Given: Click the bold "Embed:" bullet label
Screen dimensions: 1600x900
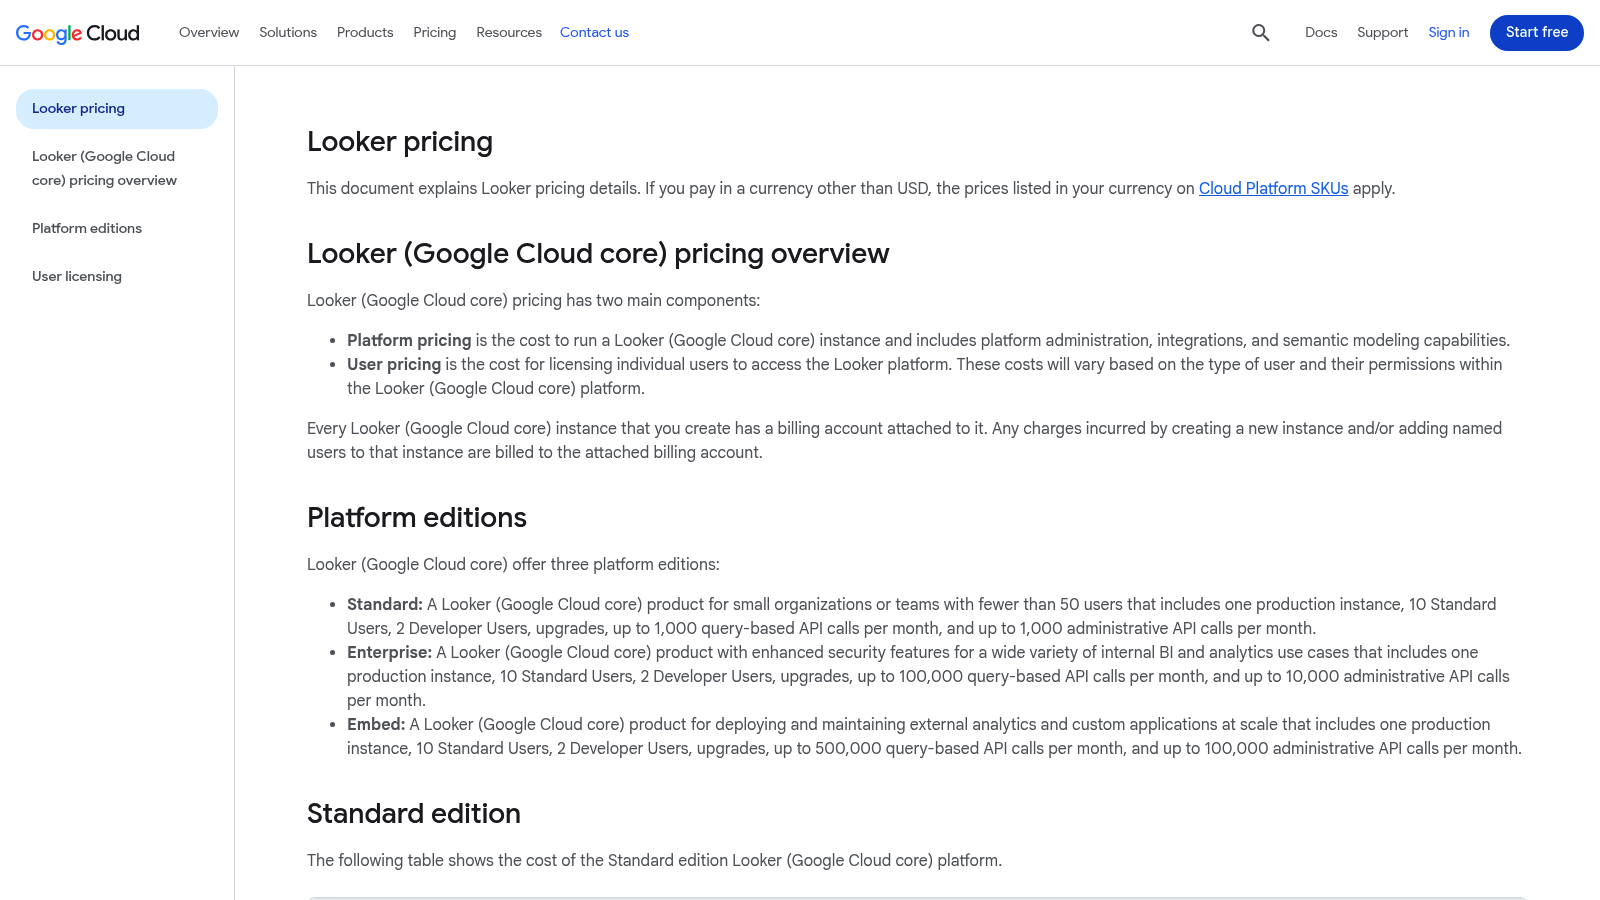Looking at the screenshot, I should (376, 724).
